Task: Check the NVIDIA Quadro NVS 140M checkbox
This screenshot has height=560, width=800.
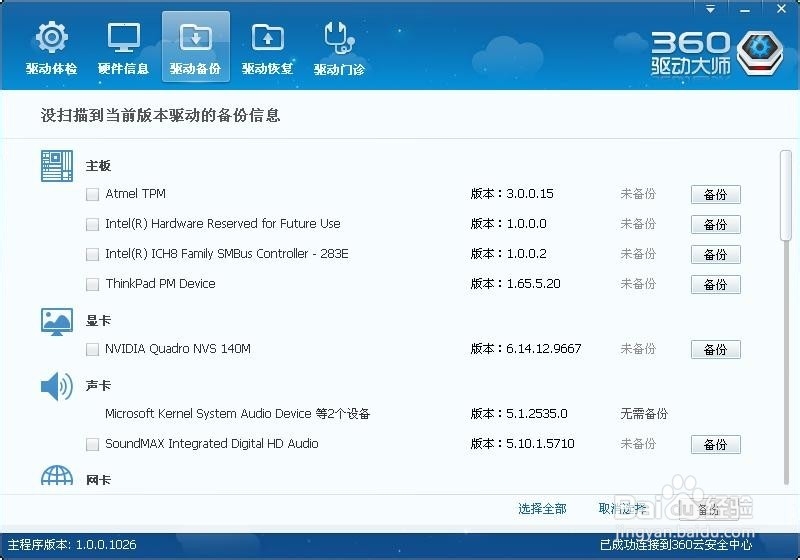Action: 92,349
